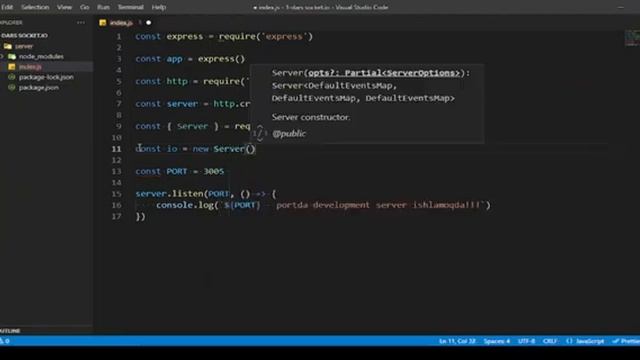The image size is (640, 360).
Task: Click the green node_modules folder icon
Action: tap(12, 56)
